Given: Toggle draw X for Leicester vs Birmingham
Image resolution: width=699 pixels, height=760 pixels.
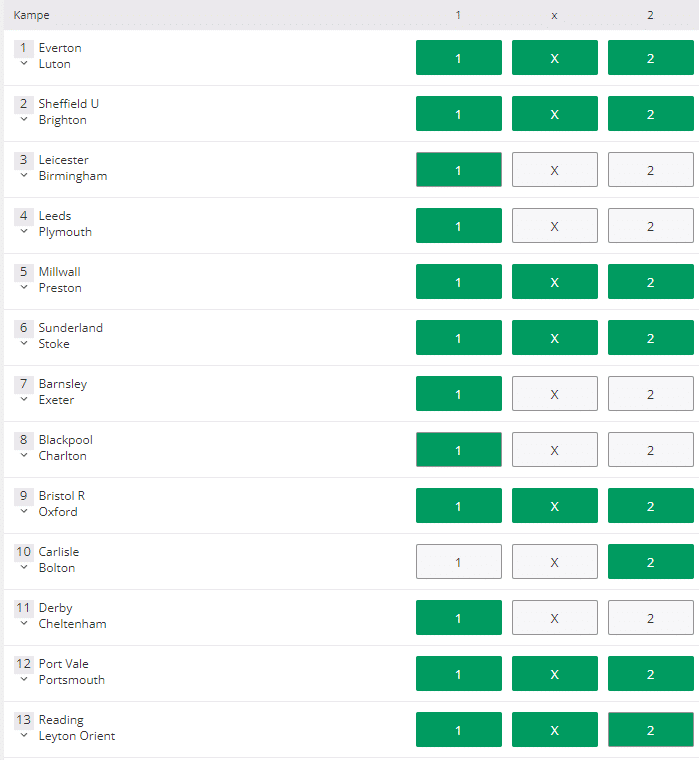Looking at the screenshot, I should point(555,170).
